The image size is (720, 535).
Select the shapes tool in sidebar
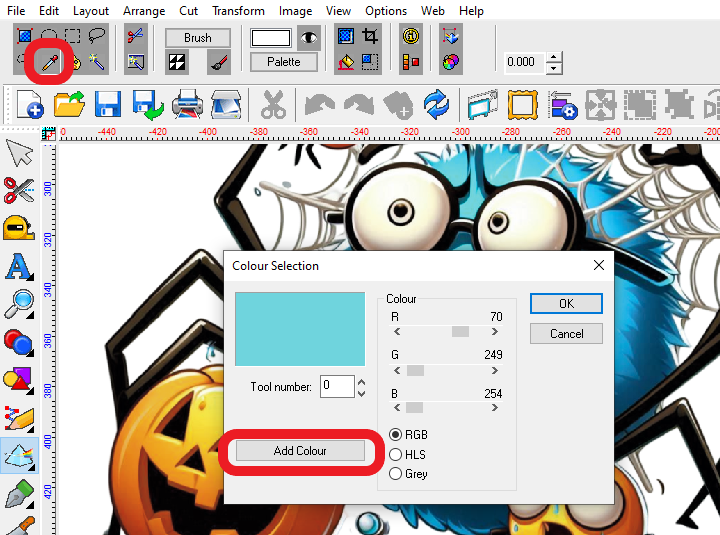point(19,381)
